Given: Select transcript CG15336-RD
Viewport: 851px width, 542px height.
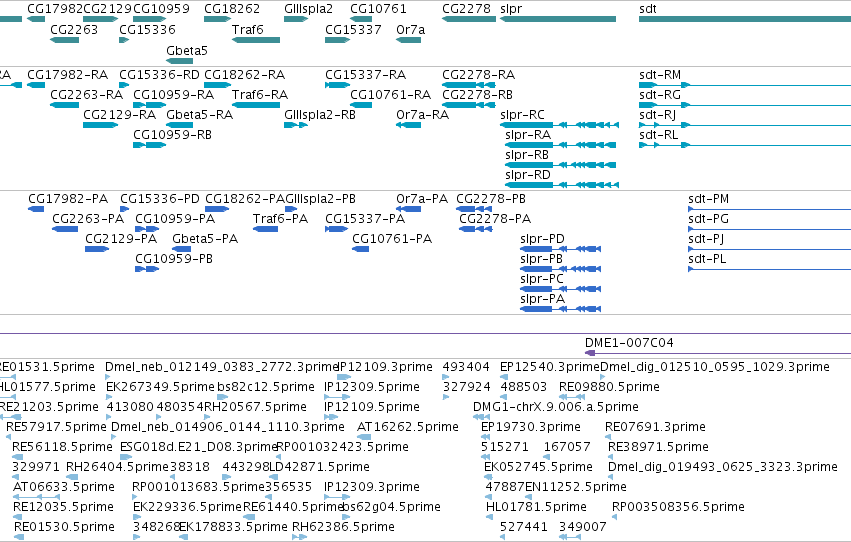Looking at the screenshot, I should pyautogui.click(x=160, y=74).
